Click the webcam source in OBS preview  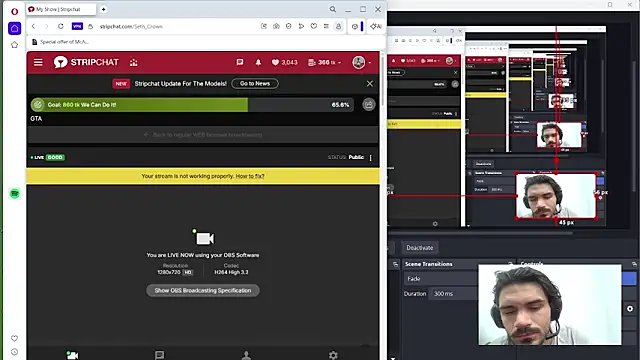556,196
